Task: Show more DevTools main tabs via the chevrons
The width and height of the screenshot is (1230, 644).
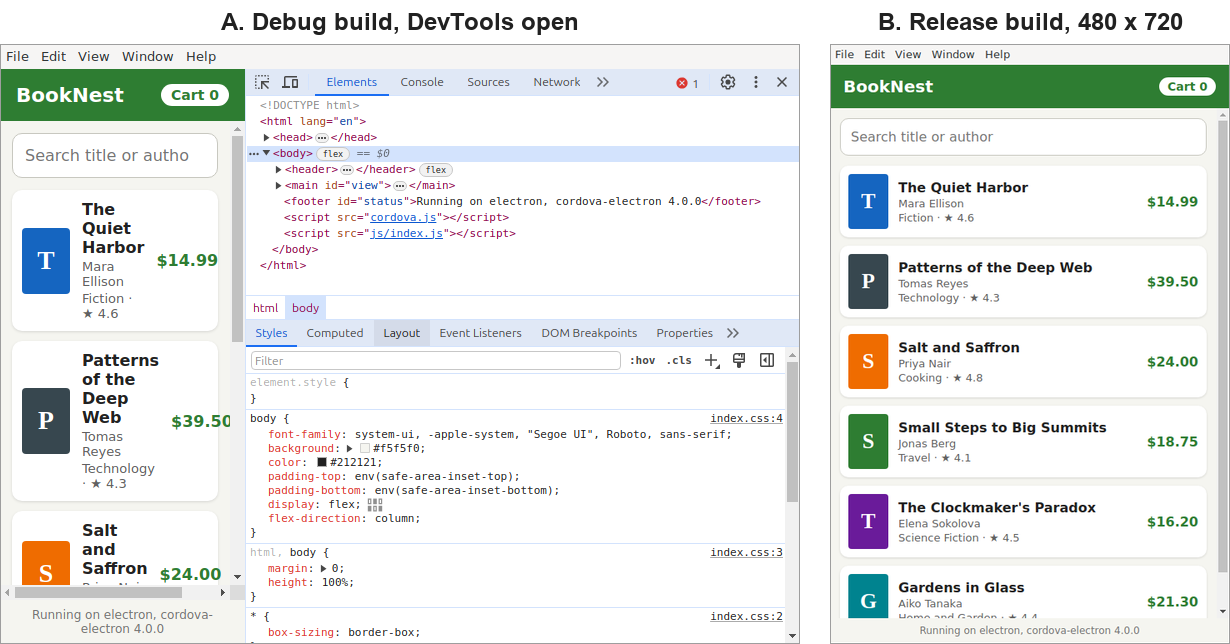Action: (603, 82)
